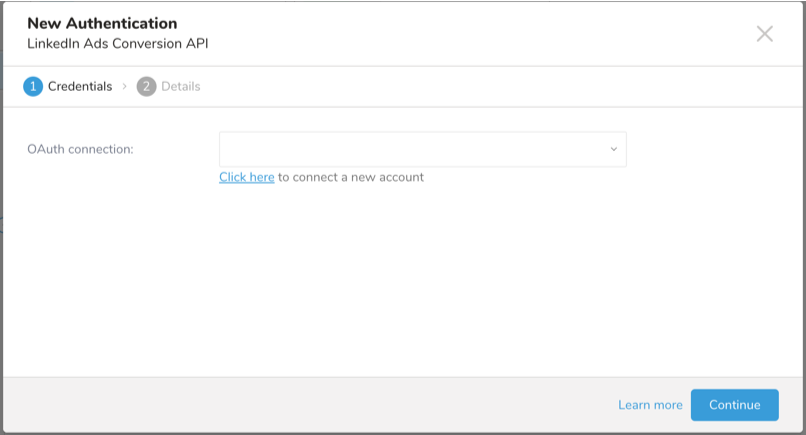Click the step 2 number circle
This screenshot has height=435, width=806.
tap(147, 87)
